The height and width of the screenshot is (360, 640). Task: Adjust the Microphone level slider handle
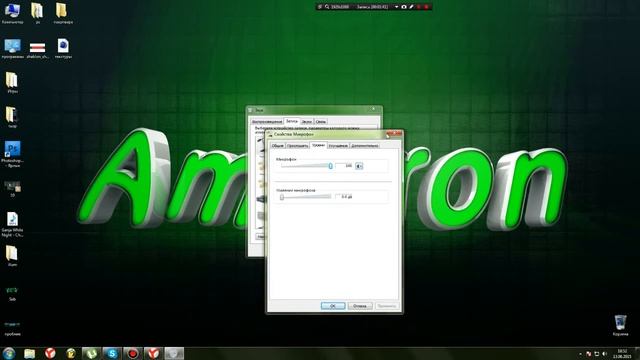point(330,166)
